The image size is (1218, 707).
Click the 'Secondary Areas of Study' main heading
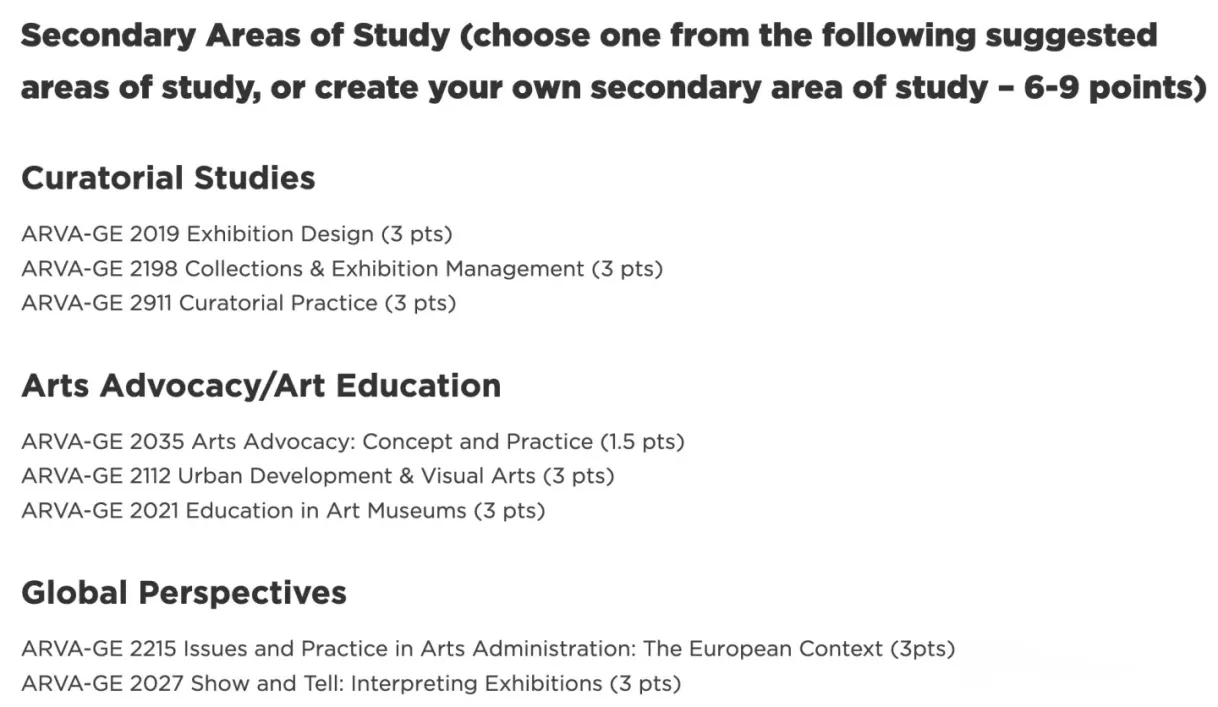pos(235,36)
